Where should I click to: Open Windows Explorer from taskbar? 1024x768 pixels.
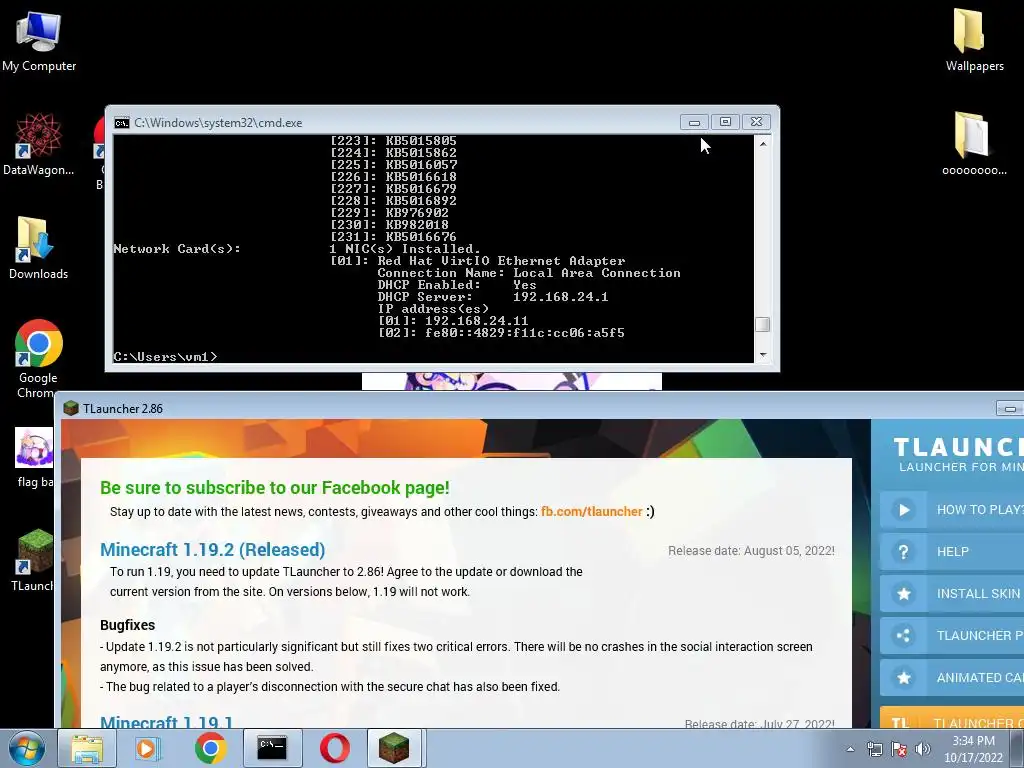[x=87, y=748]
